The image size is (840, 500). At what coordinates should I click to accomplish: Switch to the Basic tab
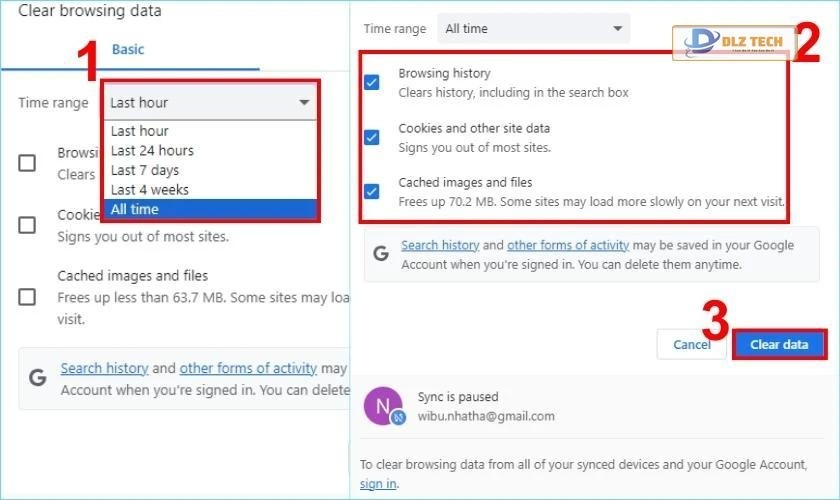pos(128,49)
